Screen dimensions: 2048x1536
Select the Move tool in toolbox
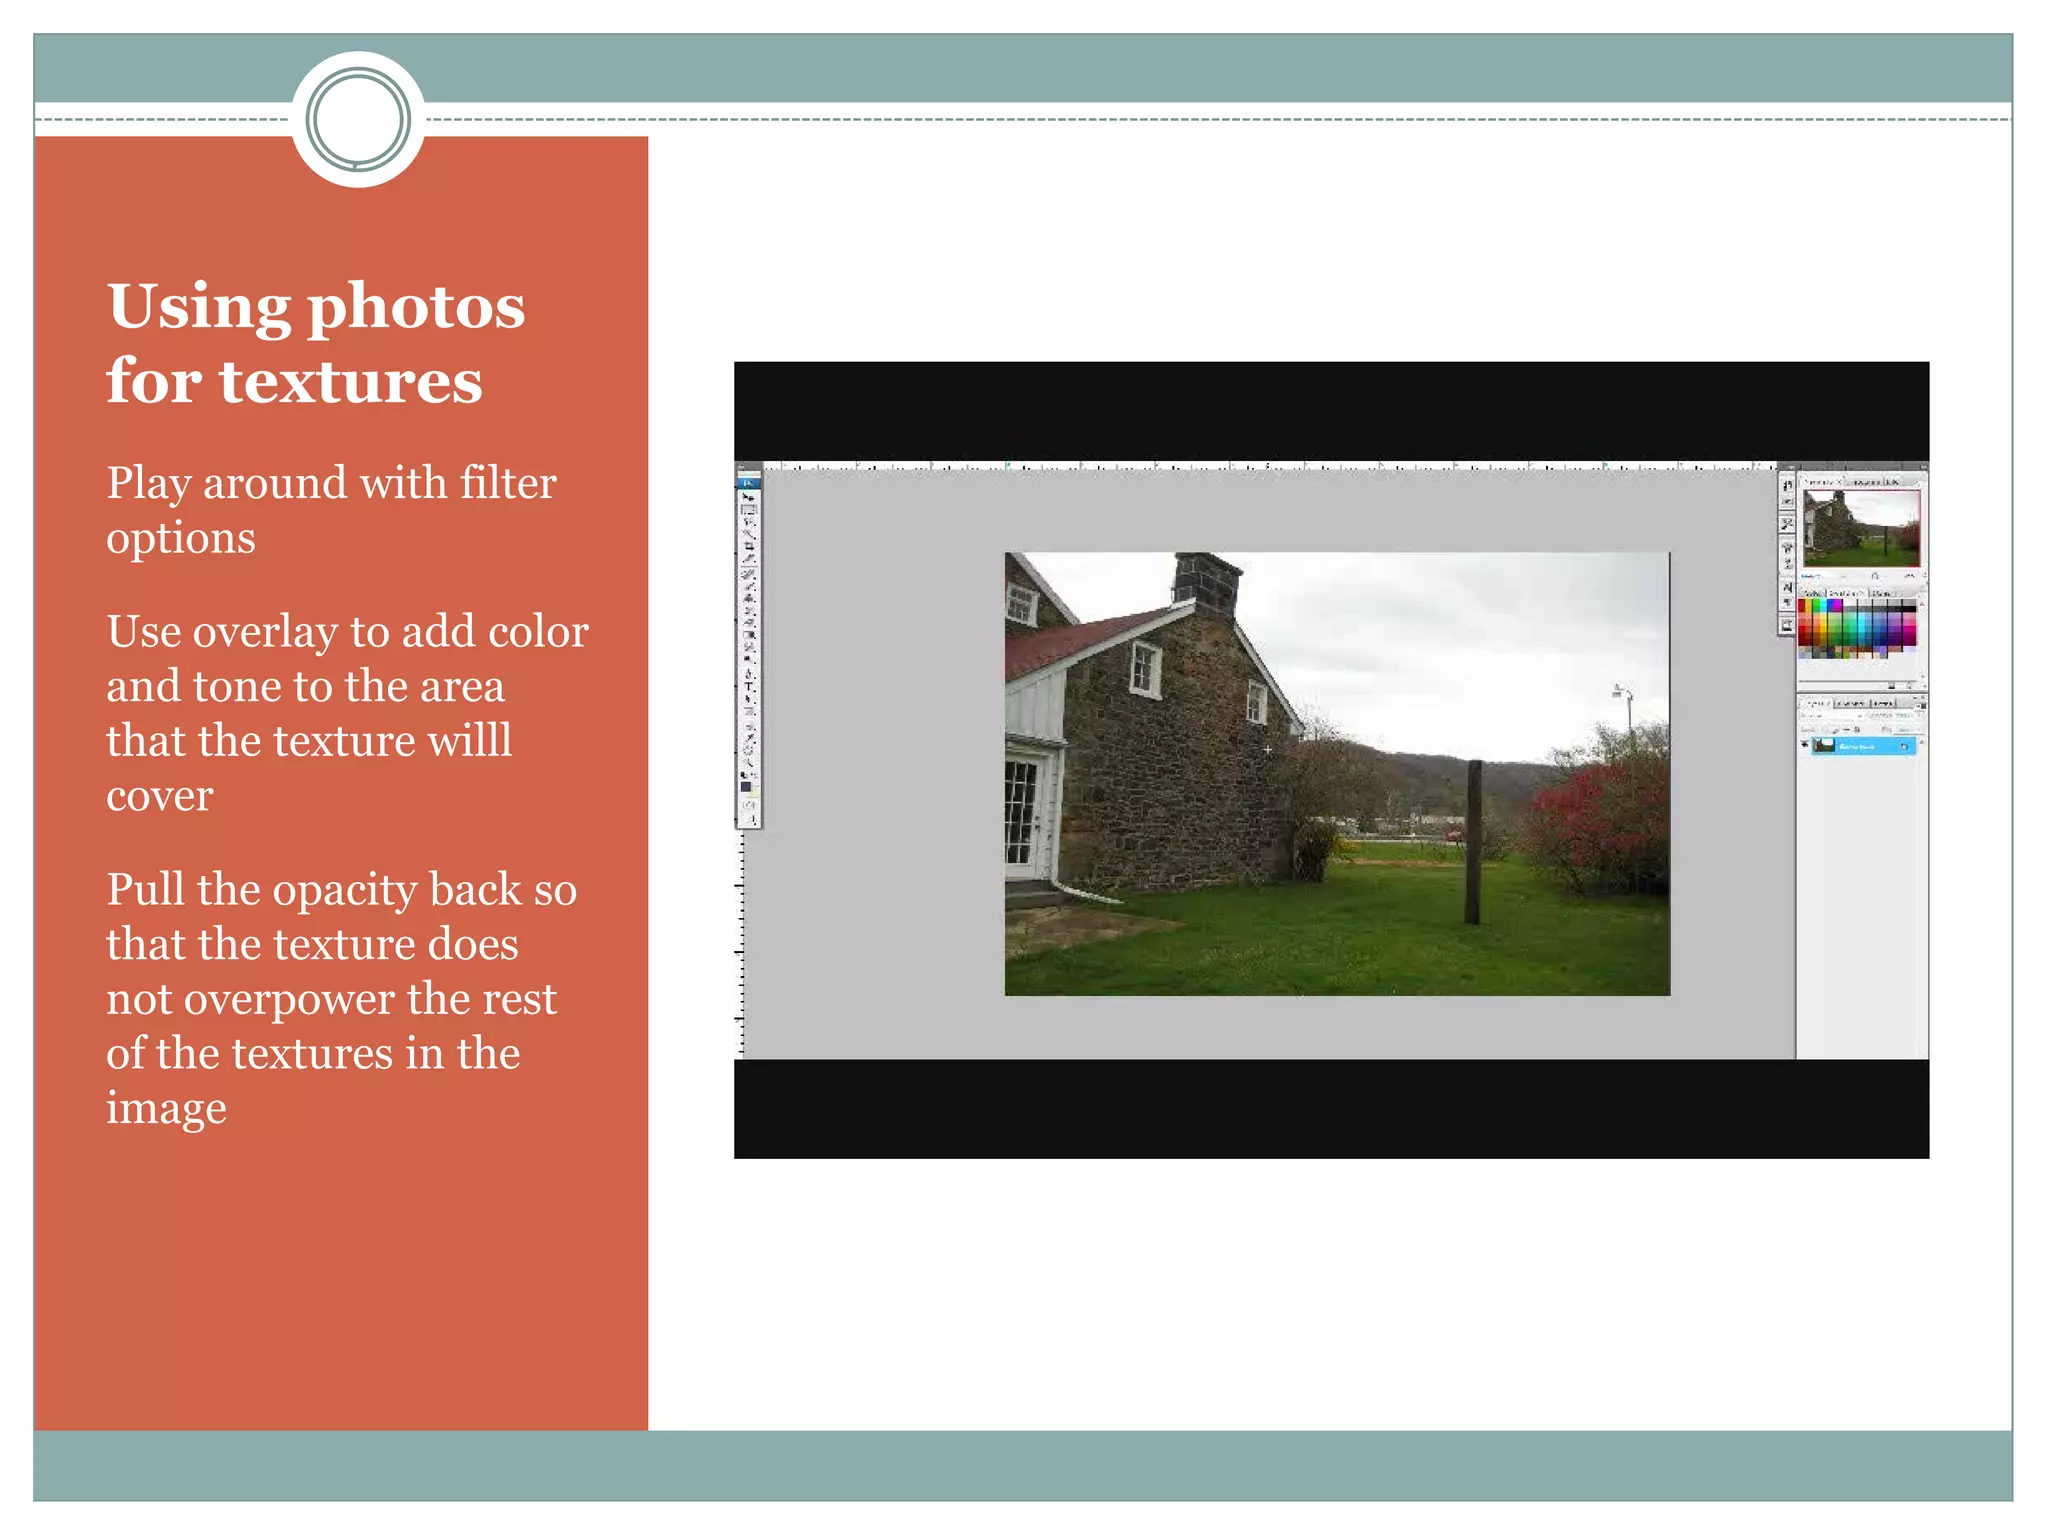pos(748,497)
